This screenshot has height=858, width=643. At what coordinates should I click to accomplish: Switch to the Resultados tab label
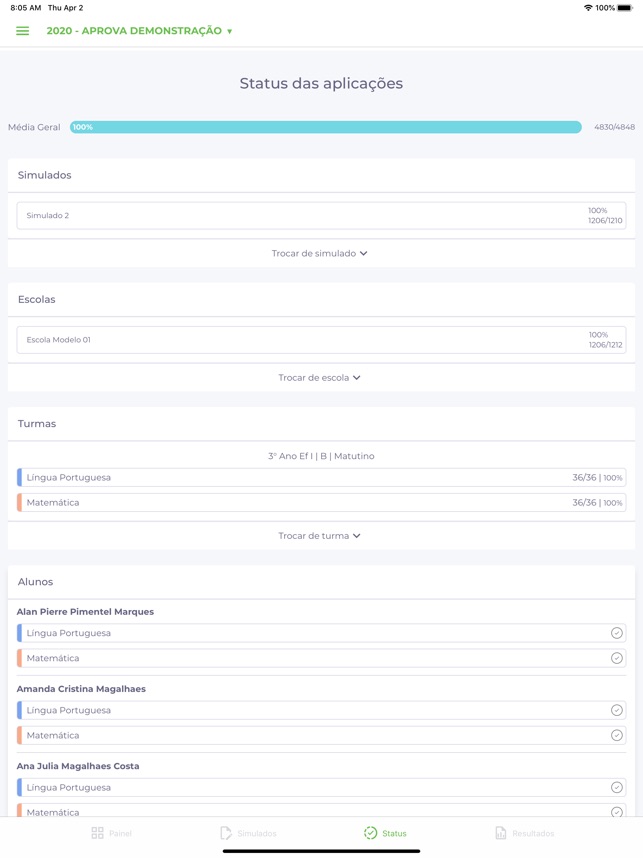pyautogui.click(x=533, y=833)
